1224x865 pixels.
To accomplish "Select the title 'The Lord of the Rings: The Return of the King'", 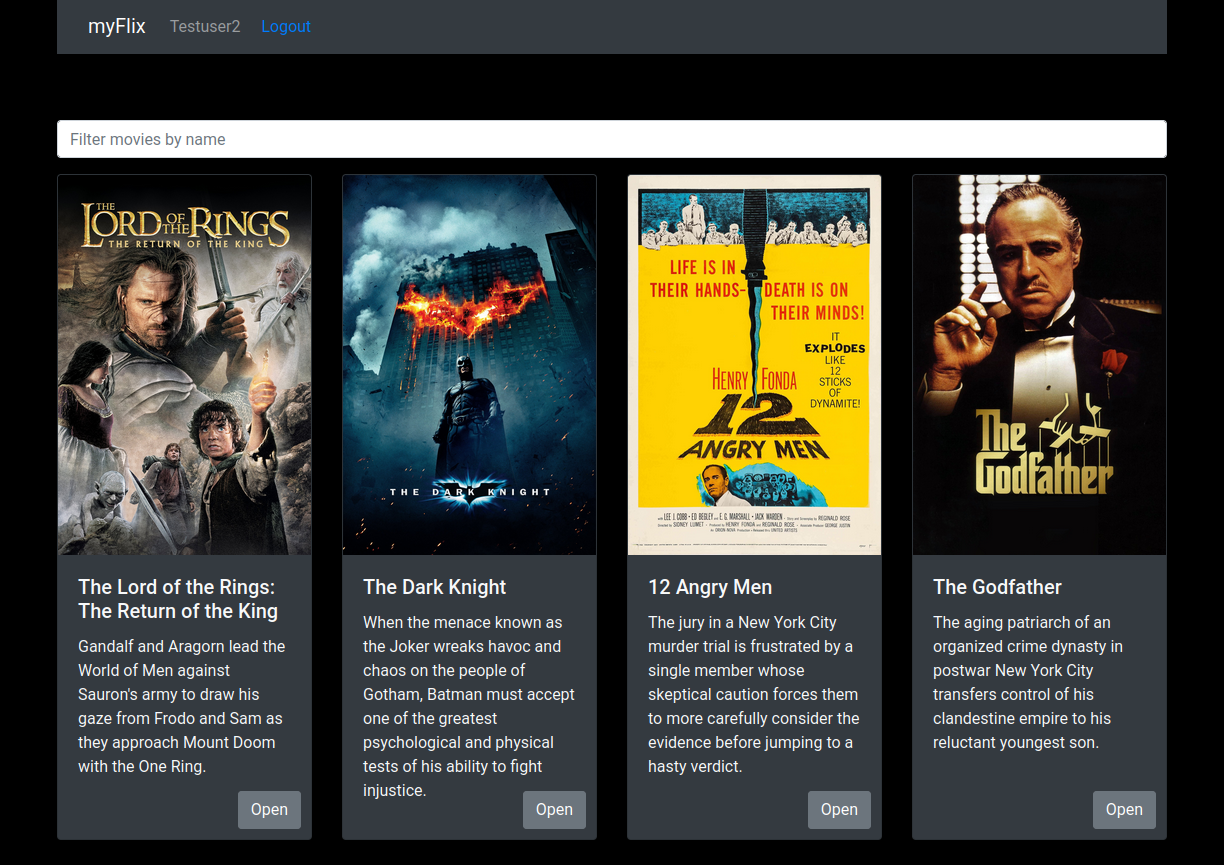I will [178, 599].
